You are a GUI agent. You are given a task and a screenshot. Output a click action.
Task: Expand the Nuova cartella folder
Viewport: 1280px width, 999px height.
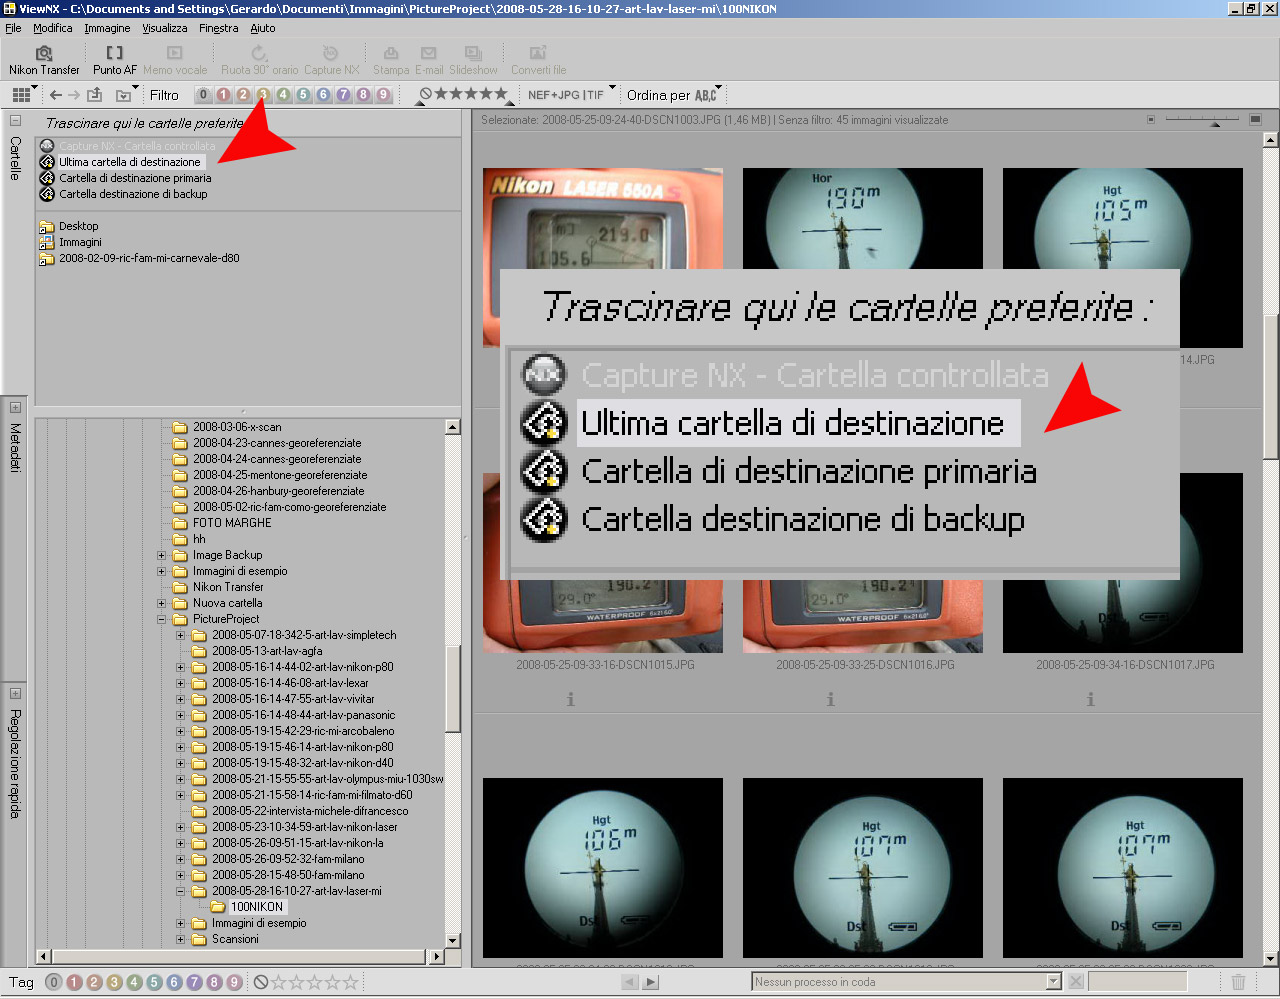(x=162, y=603)
